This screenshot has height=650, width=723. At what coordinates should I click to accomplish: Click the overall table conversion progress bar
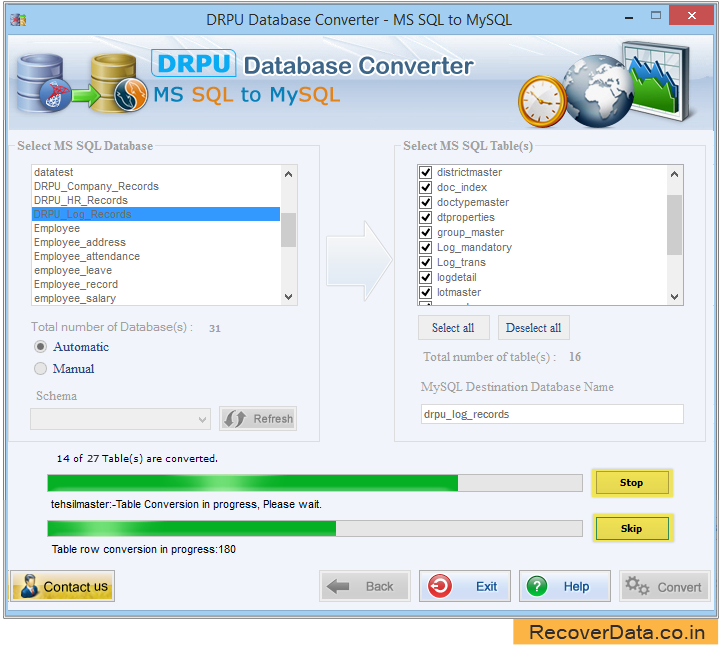(315, 483)
